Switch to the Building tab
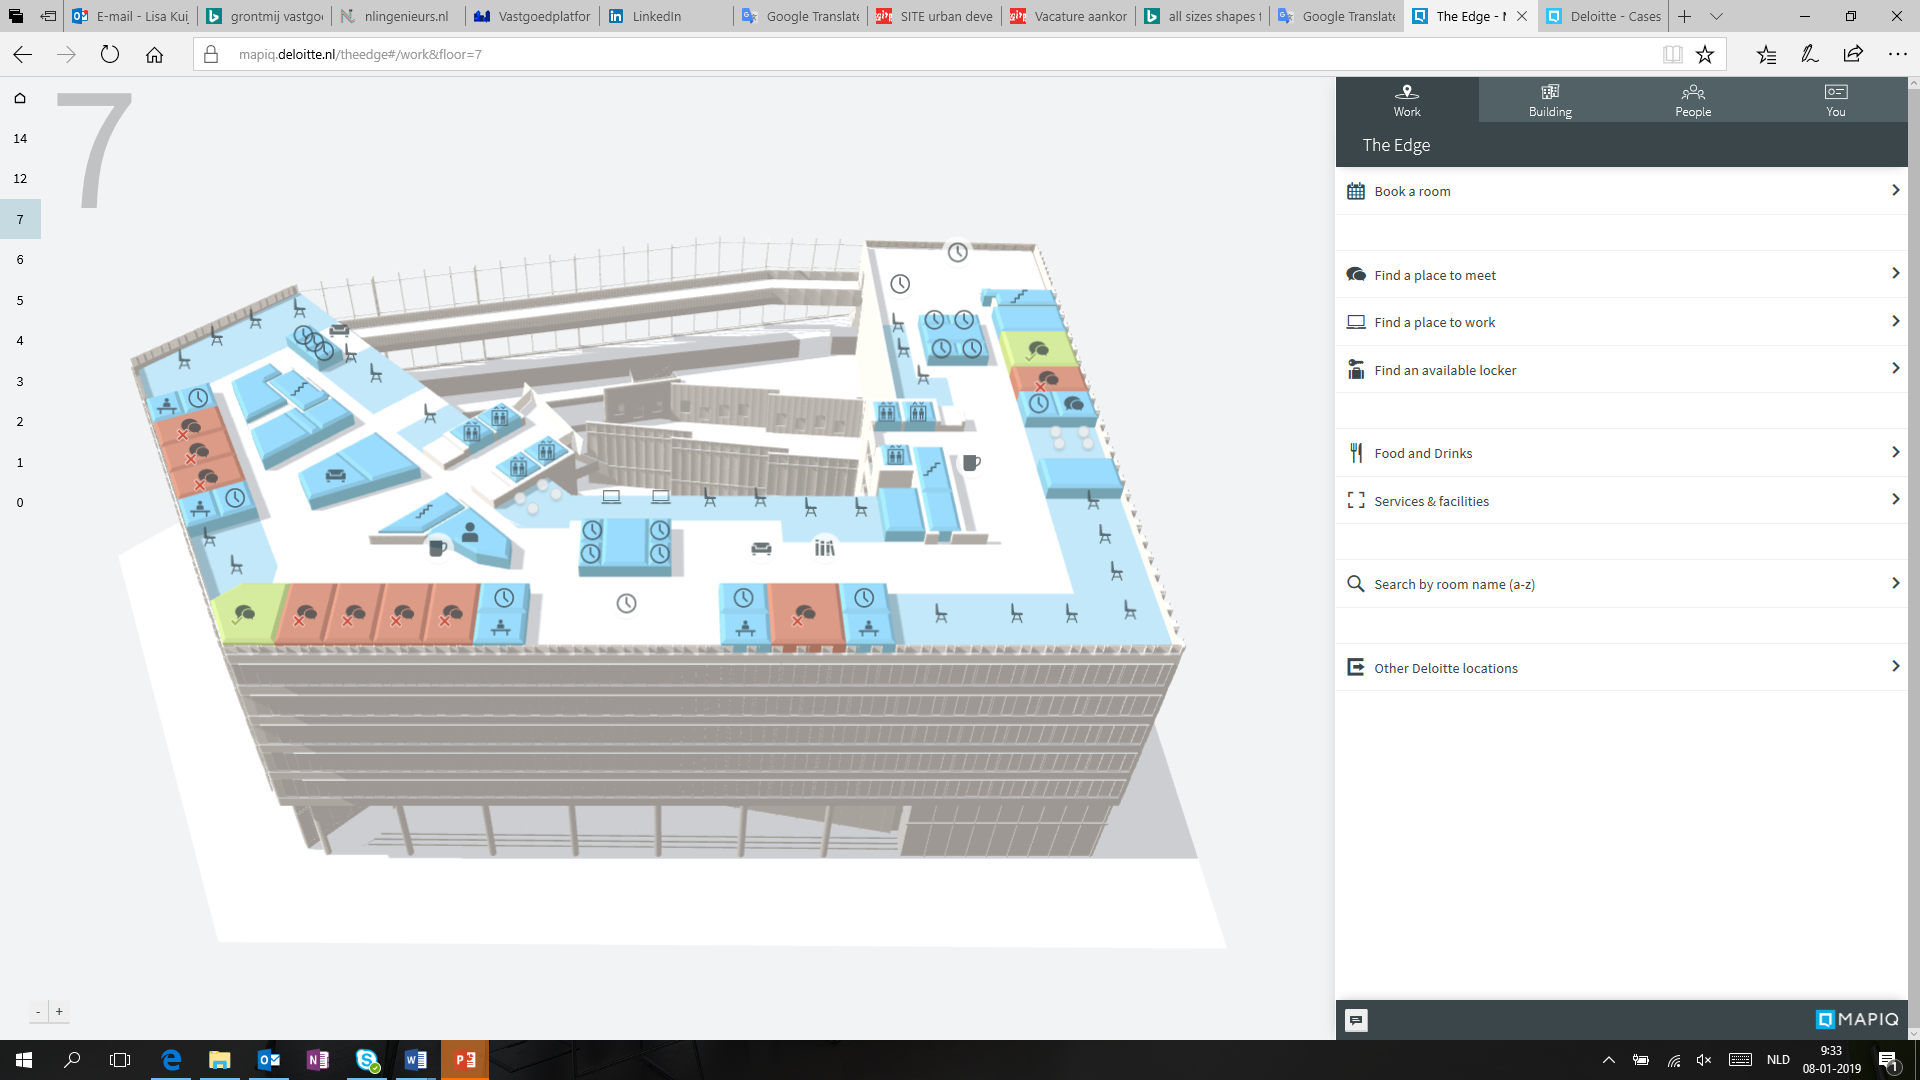1920x1080 pixels. pos(1549,100)
